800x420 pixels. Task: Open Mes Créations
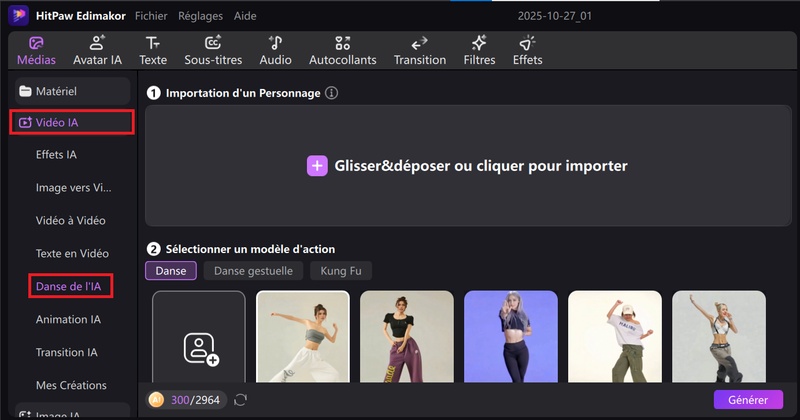pos(71,385)
